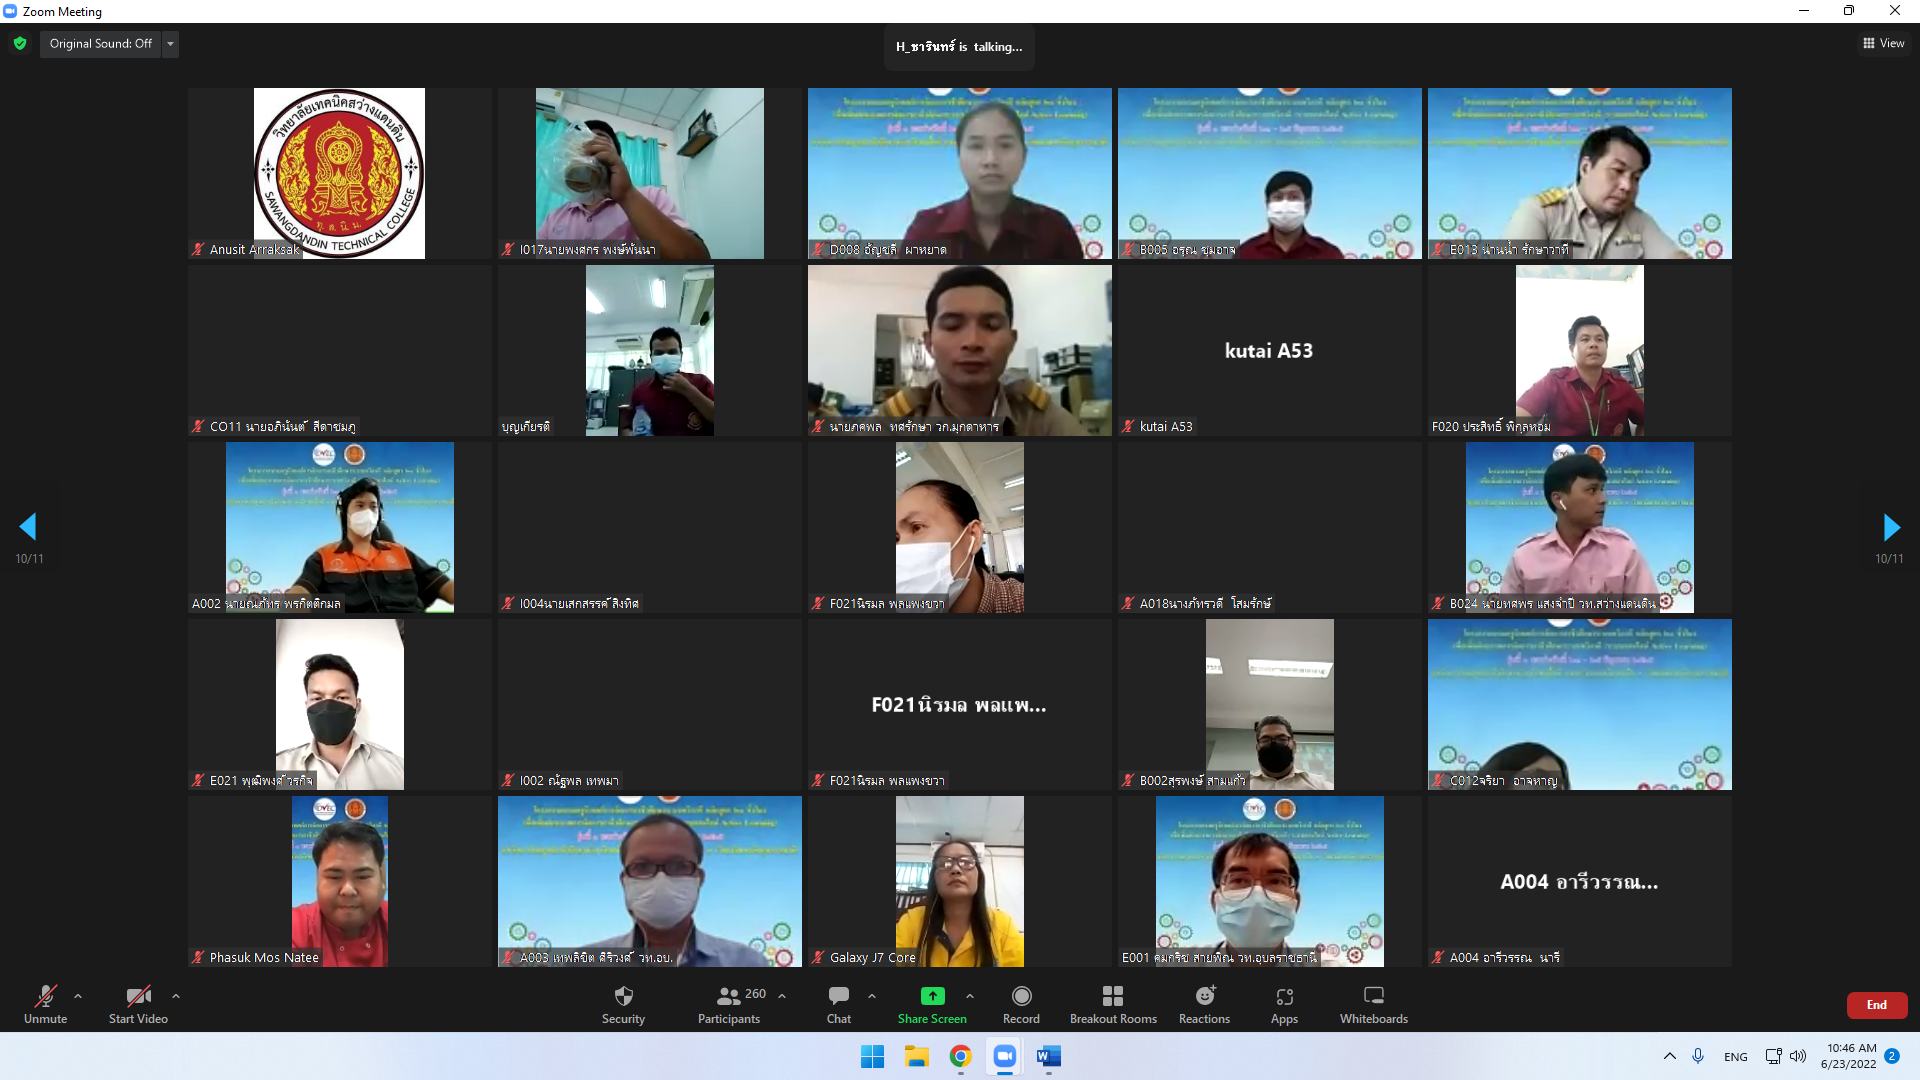Screen dimensions: 1920x1080
Task: Open the Participants panel
Action: 729,1004
